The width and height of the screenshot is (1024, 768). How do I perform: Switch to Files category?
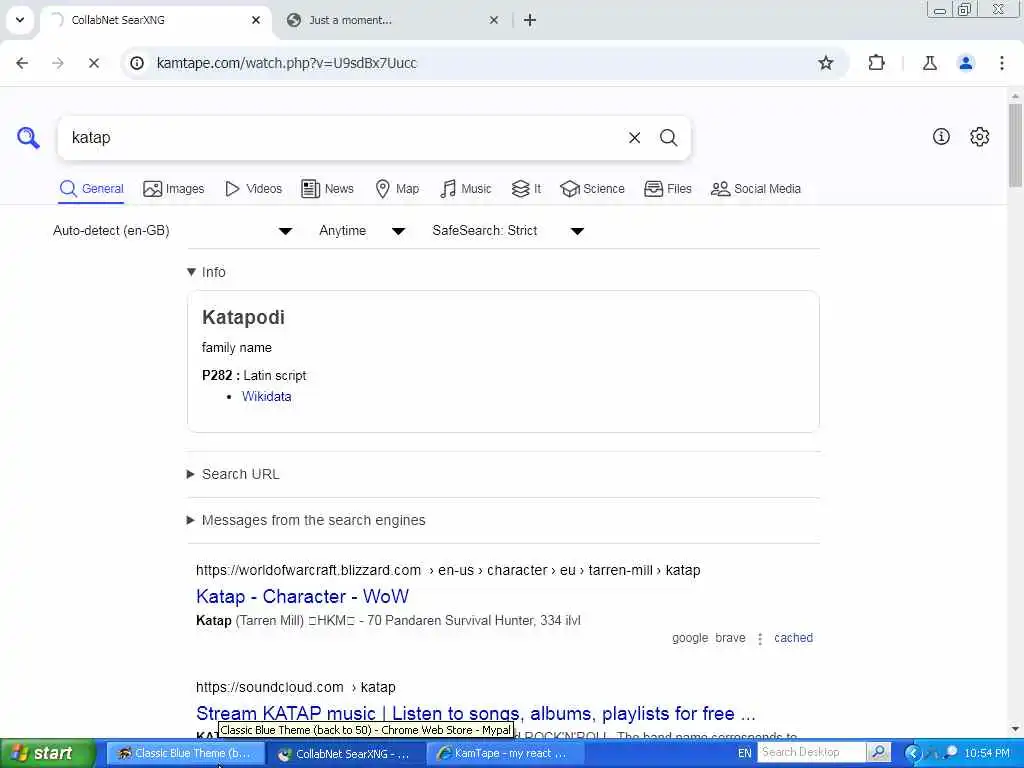click(x=667, y=189)
